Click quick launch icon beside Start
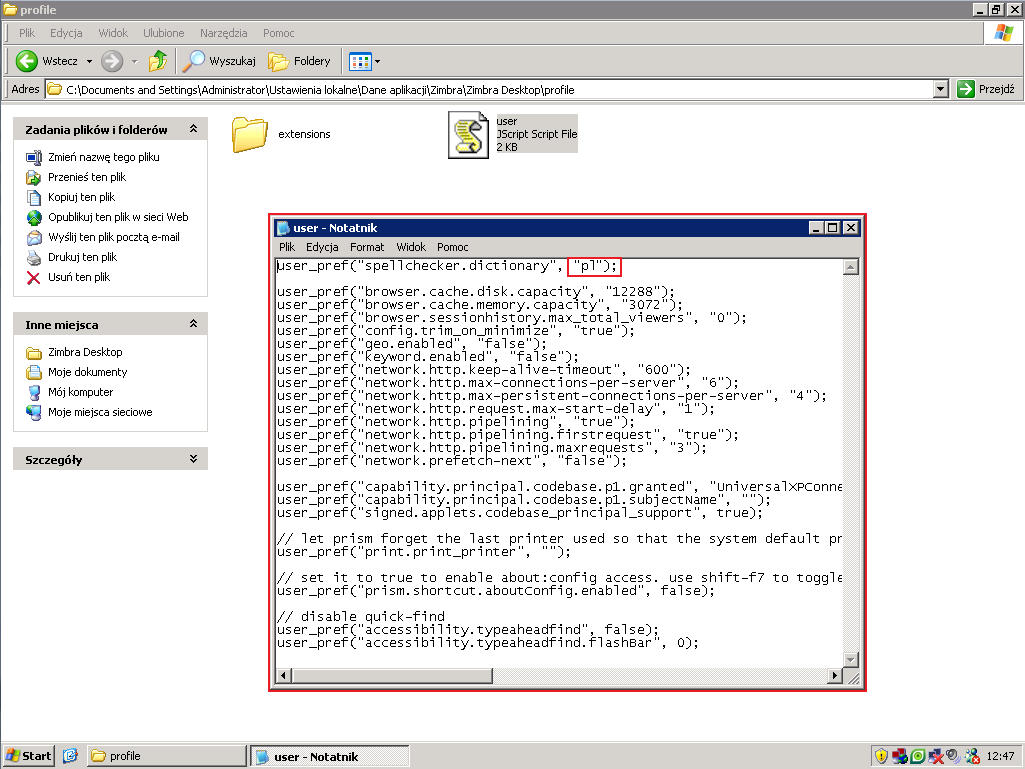This screenshot has width=1025, height=769. coord(71,756)
